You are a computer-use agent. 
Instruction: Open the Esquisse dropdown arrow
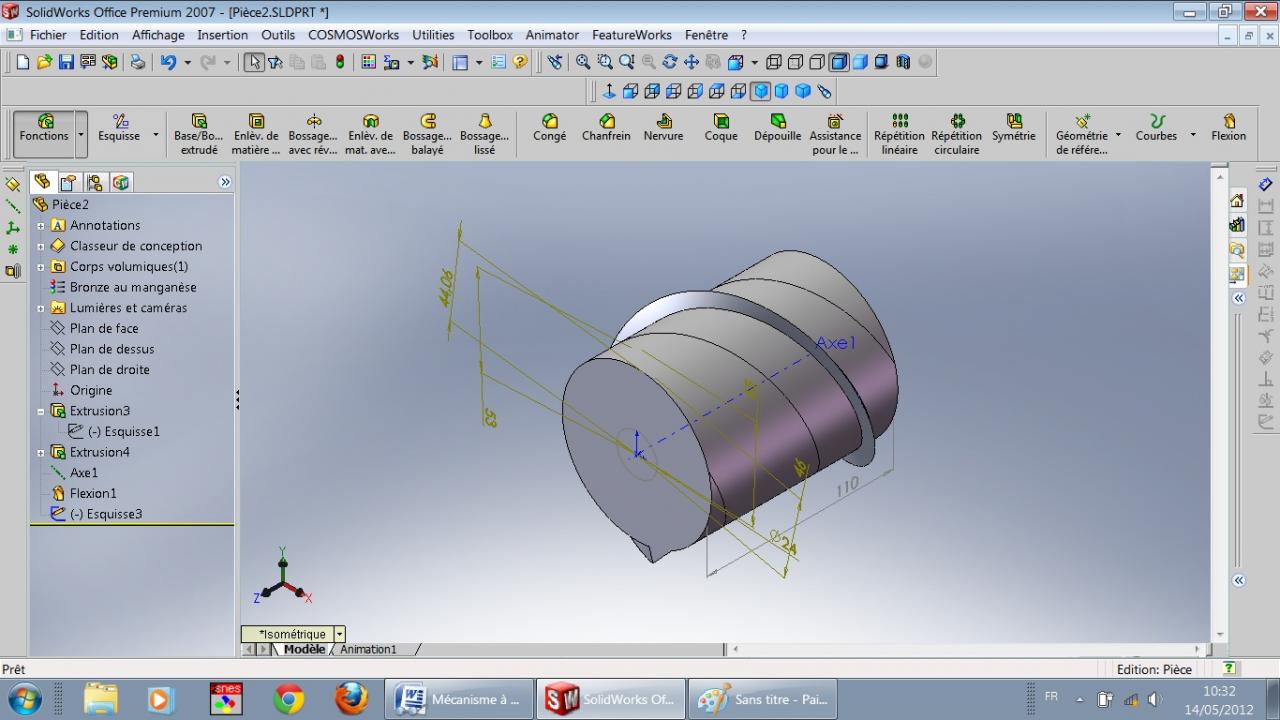coord(156,134)
